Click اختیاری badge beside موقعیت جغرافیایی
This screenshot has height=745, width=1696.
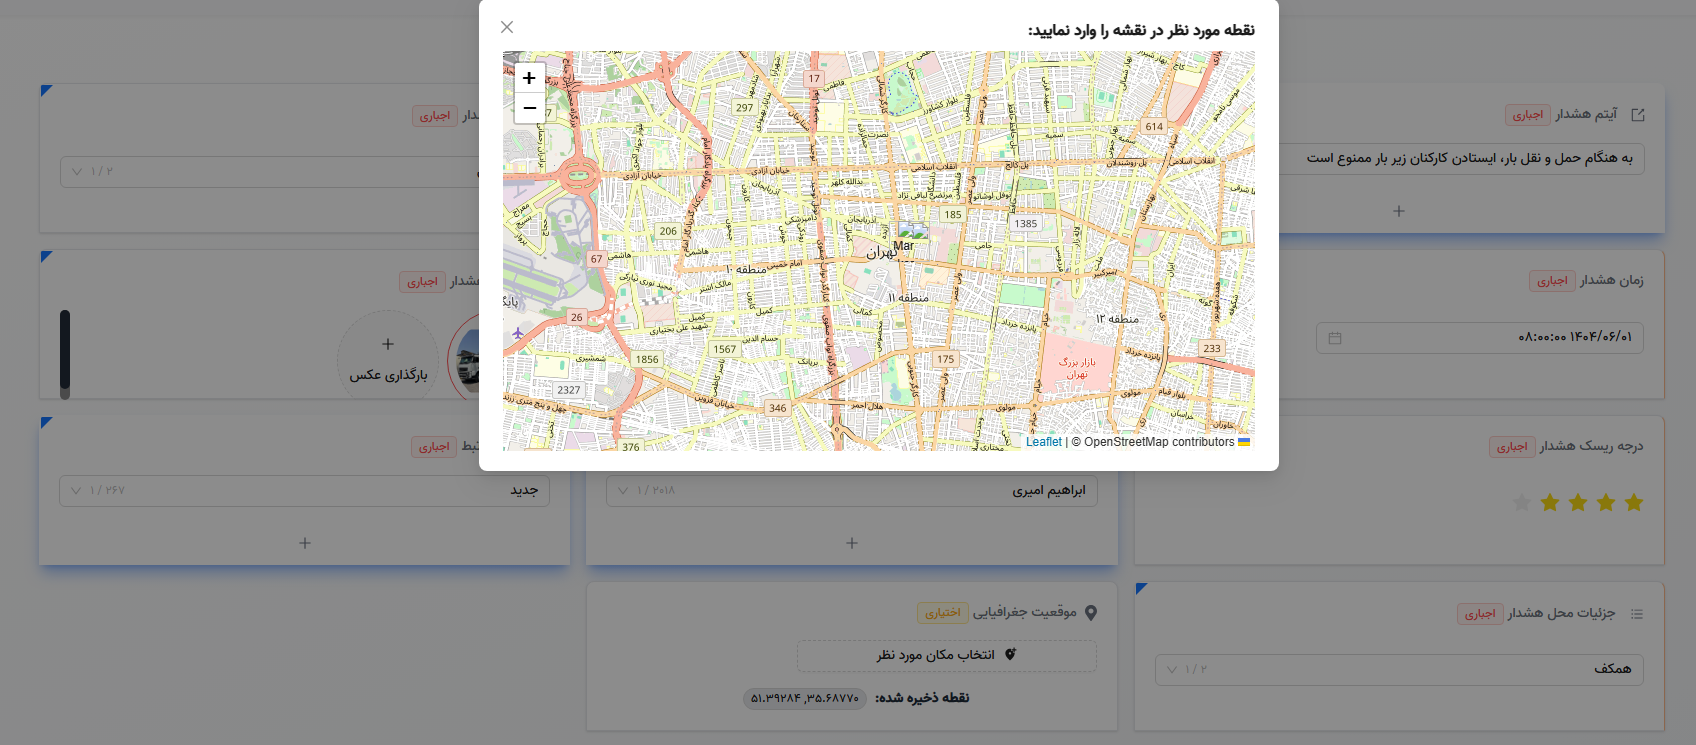pyautogui.click(x=942, y=613)
